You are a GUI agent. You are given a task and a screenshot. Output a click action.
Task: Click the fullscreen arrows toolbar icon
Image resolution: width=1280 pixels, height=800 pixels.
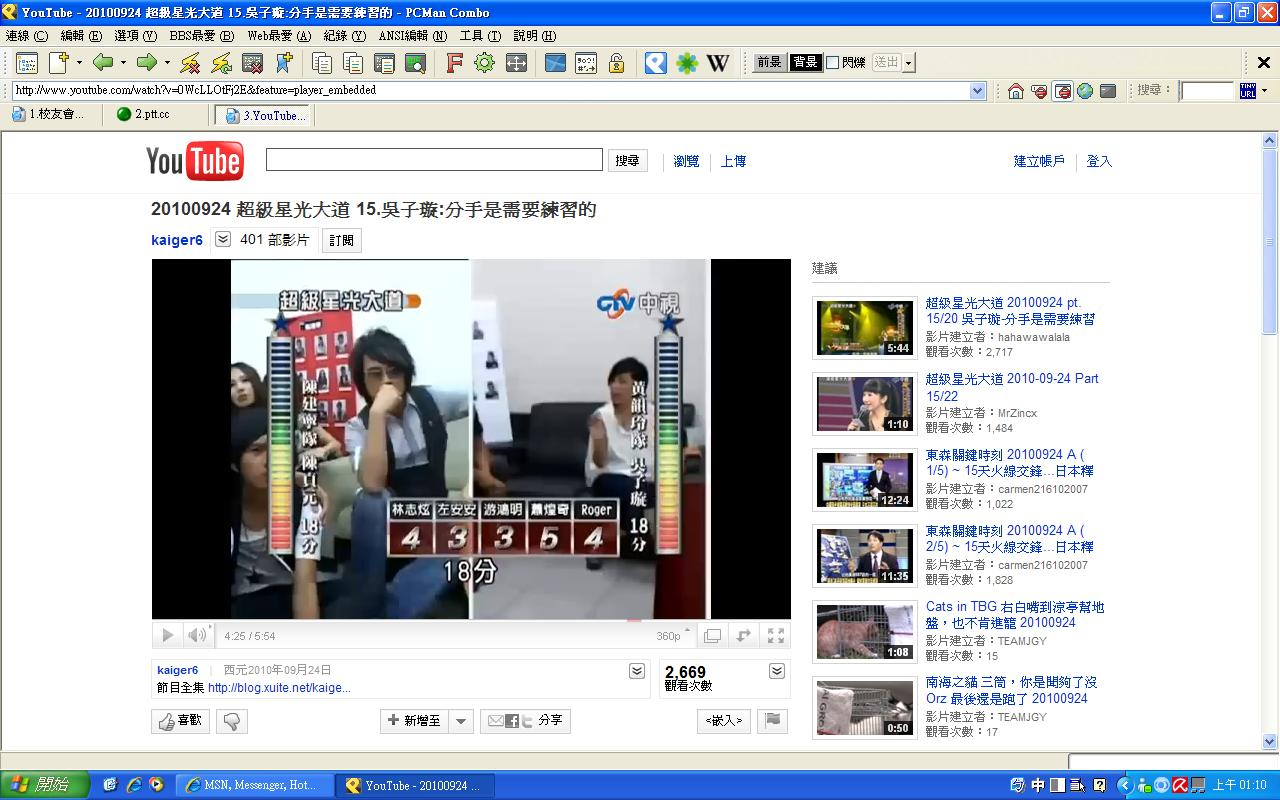point(516,63)
